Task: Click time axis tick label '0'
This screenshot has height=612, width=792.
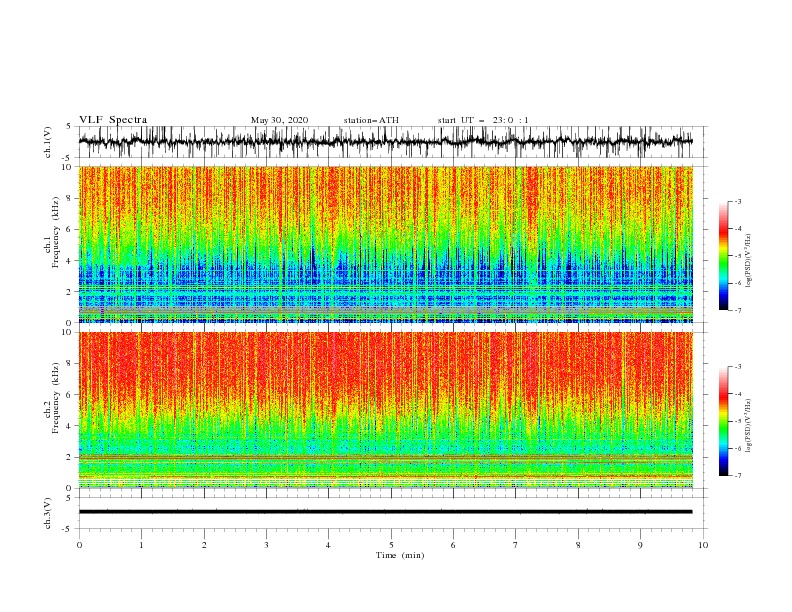Action: pos(79,545)
